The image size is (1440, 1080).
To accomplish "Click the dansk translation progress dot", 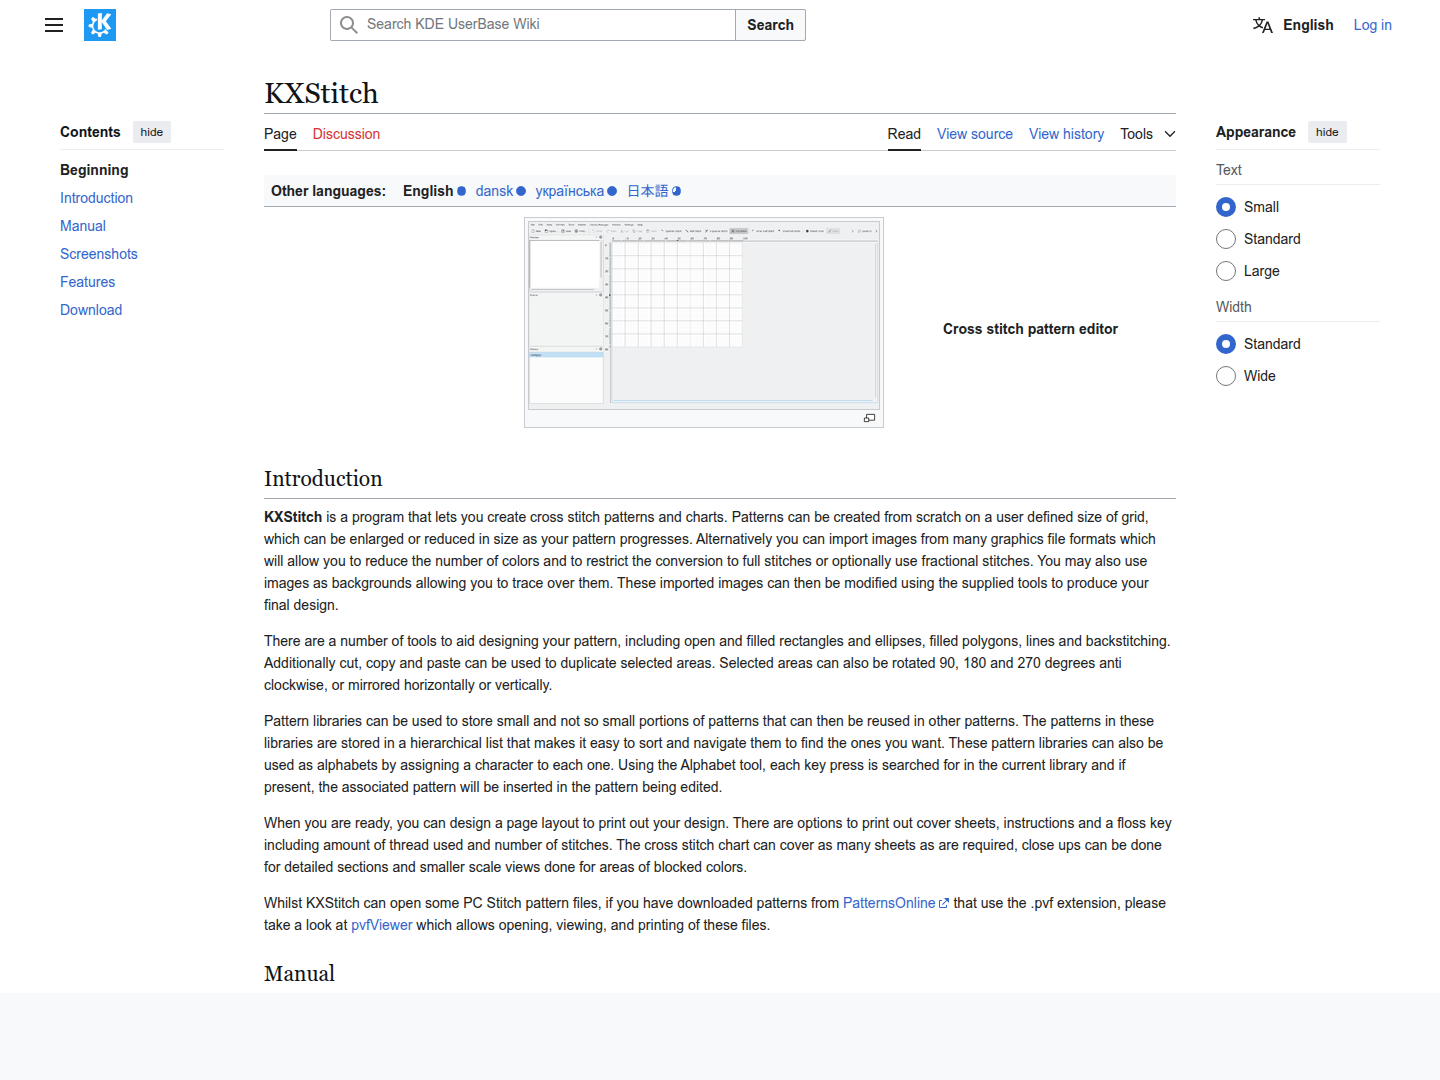I will coord(521,191).
